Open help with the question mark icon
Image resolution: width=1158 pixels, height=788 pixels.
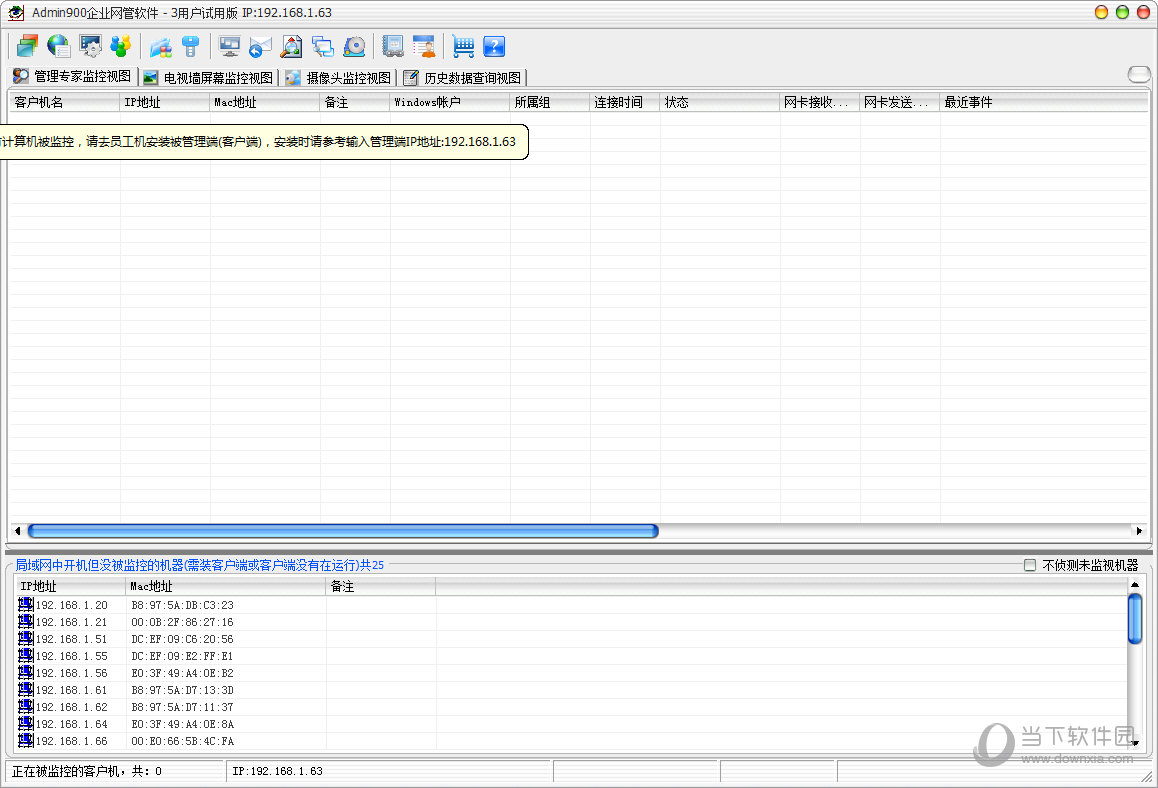click(x=494, y=47)
